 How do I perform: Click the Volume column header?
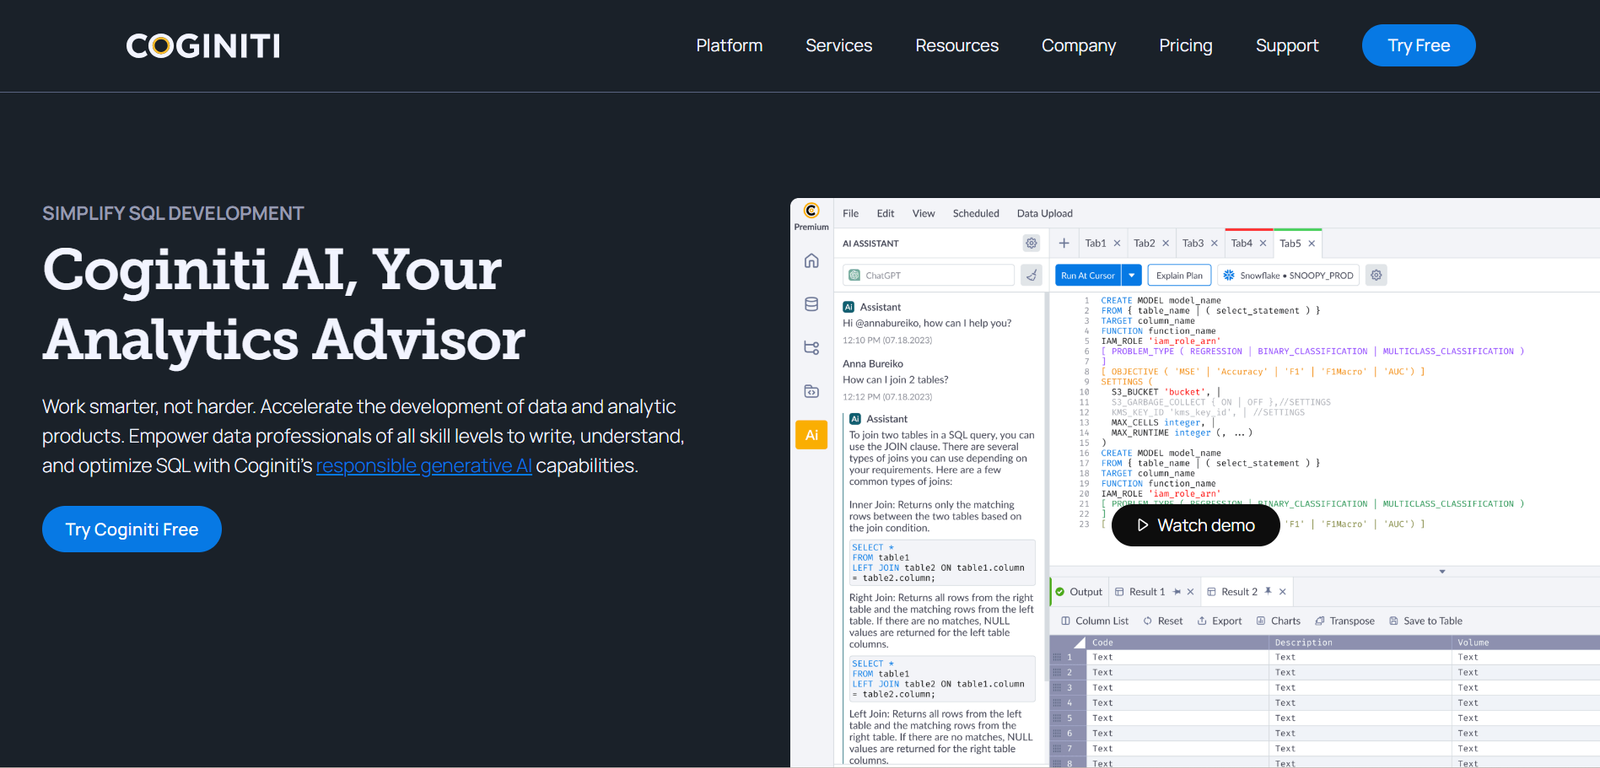(1526, 643)
